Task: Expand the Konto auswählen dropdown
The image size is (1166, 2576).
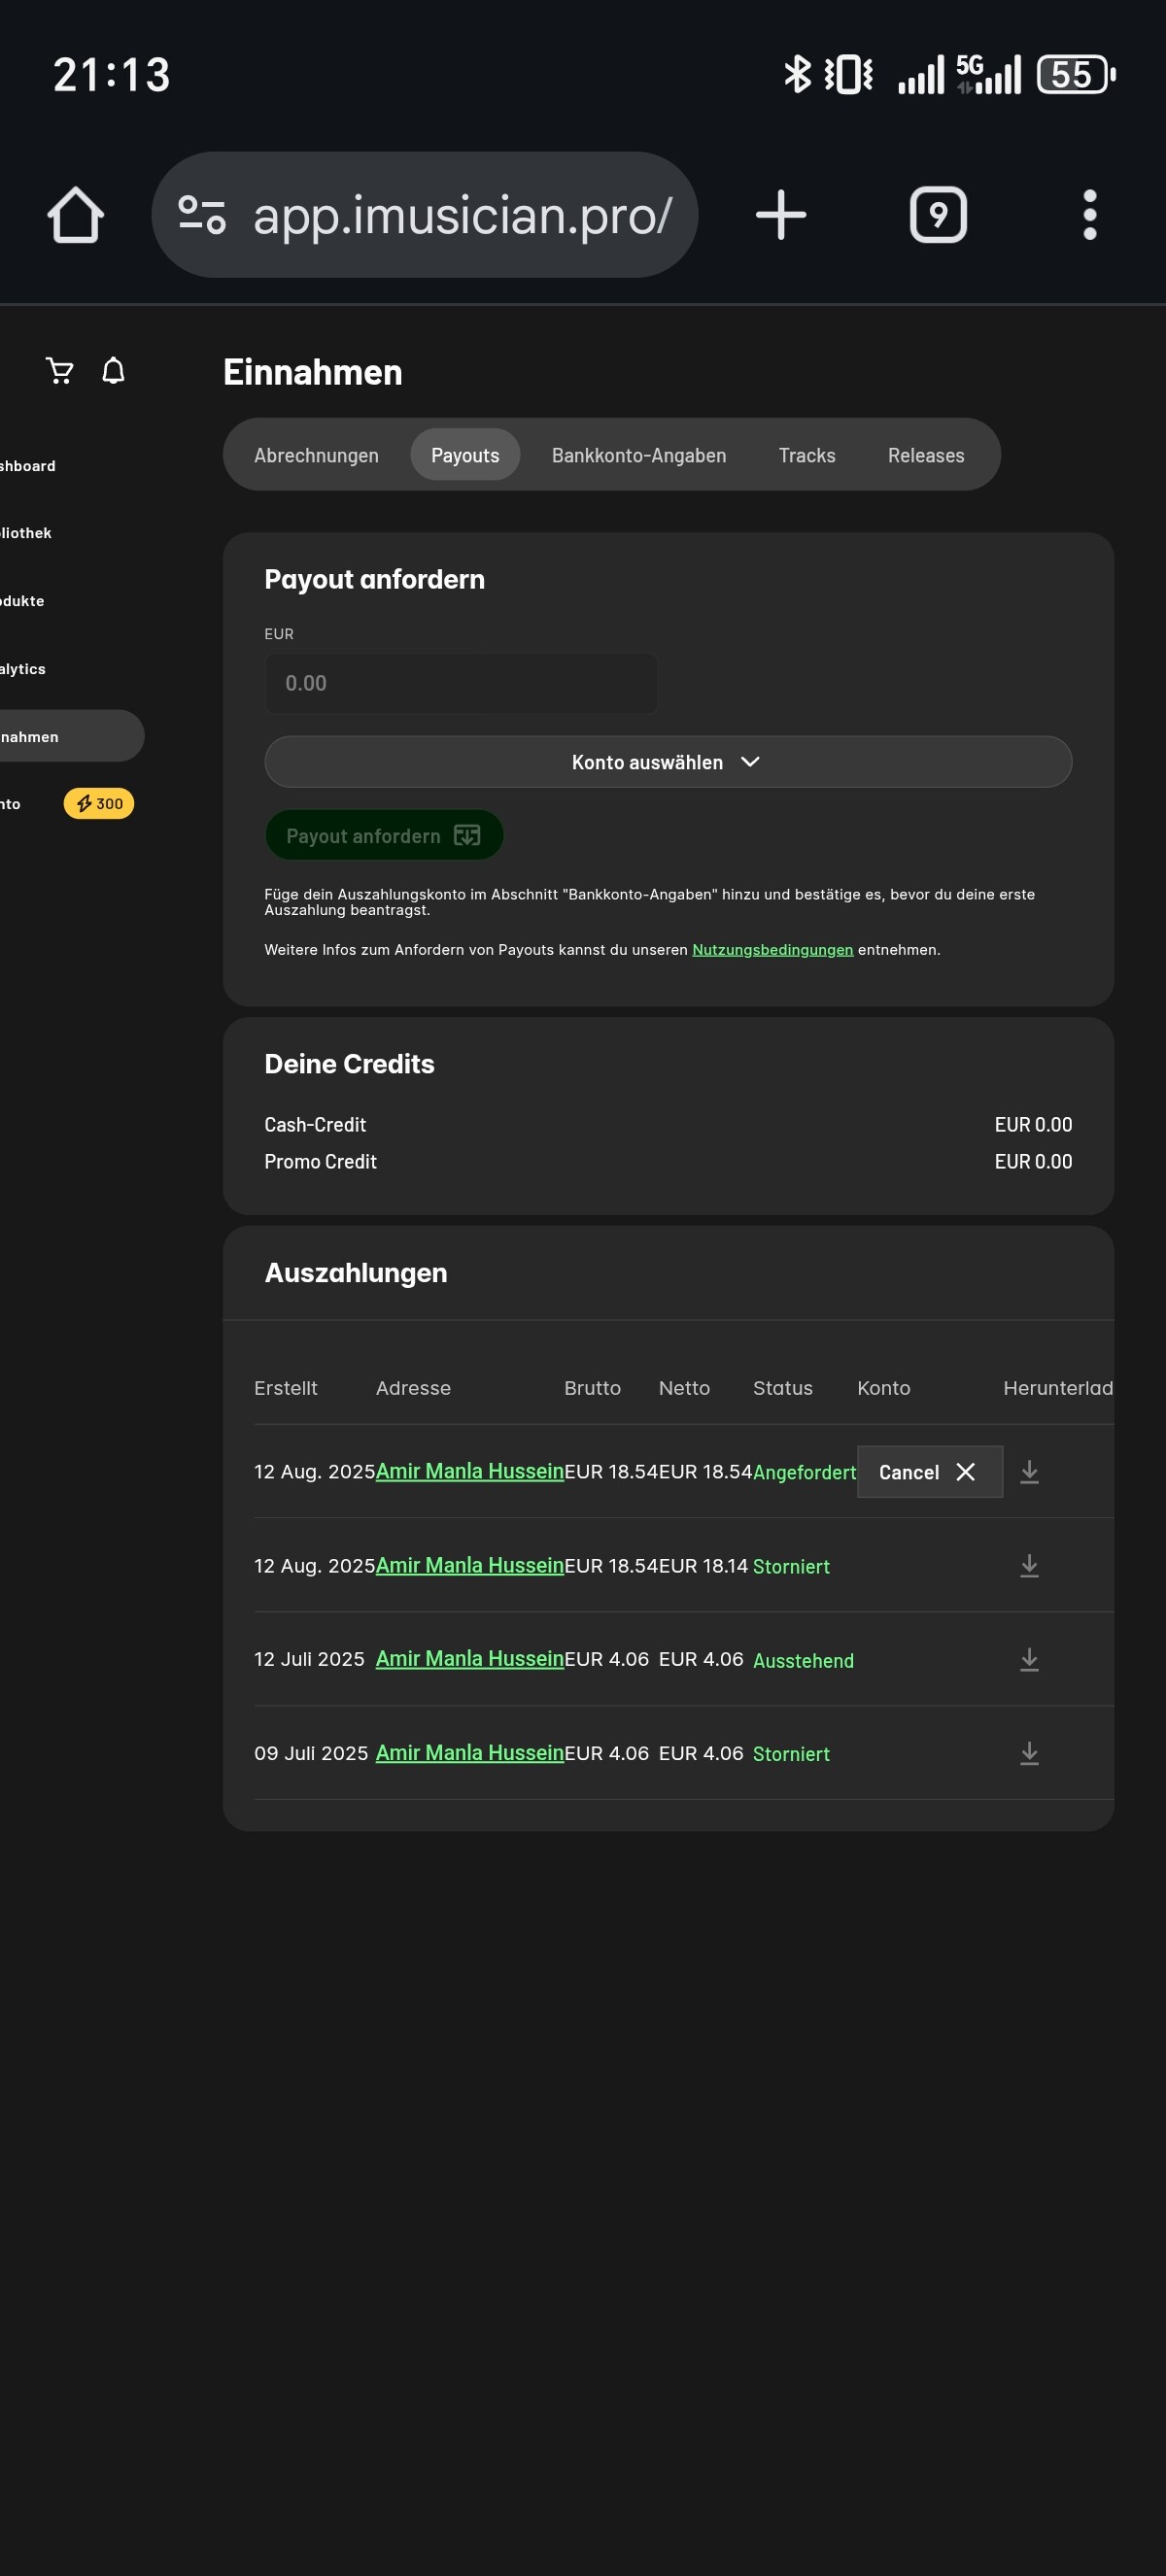Action: coord(667,762)
